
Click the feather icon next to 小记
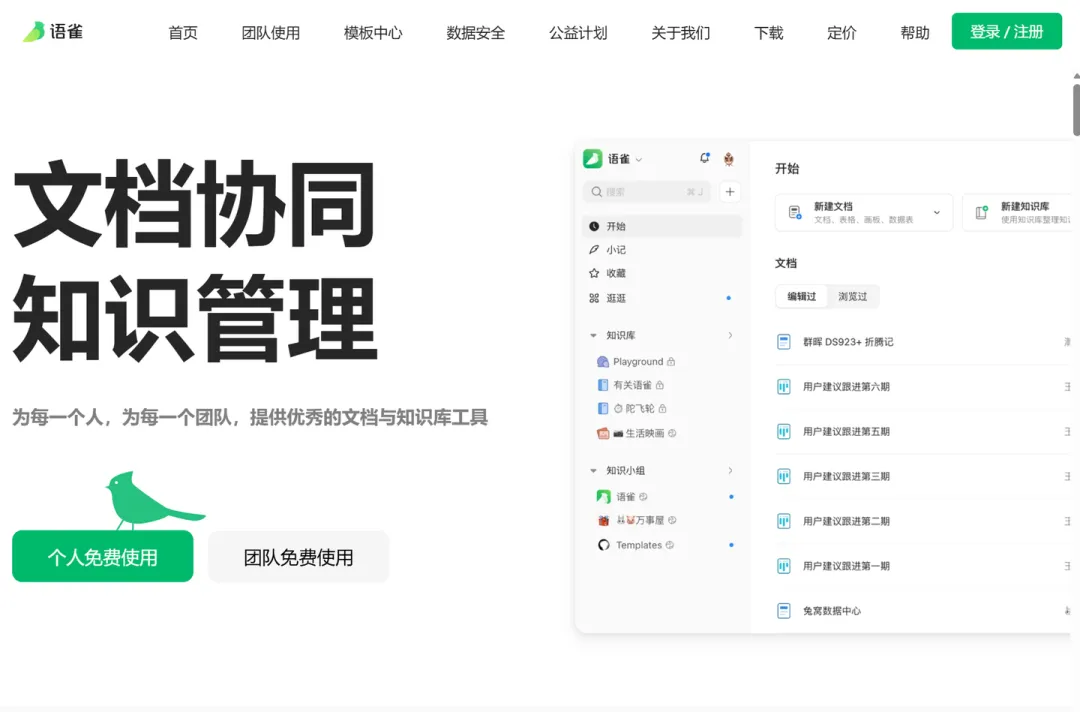[594, 250]
